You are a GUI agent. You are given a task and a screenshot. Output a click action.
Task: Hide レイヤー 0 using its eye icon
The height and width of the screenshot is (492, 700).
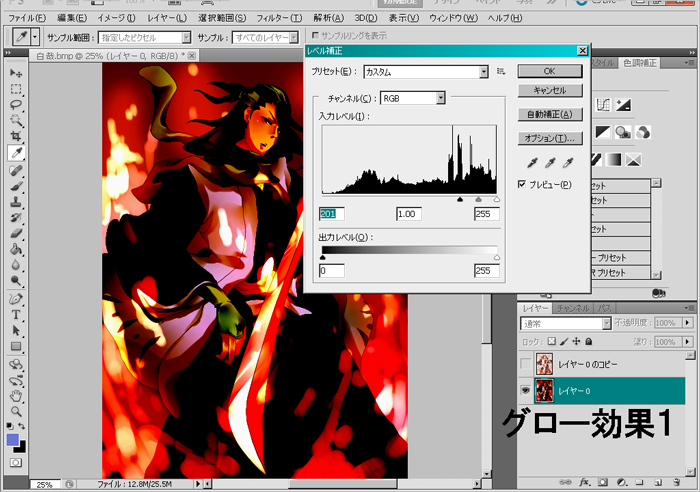pyautogui.click(x=527, y=388)
